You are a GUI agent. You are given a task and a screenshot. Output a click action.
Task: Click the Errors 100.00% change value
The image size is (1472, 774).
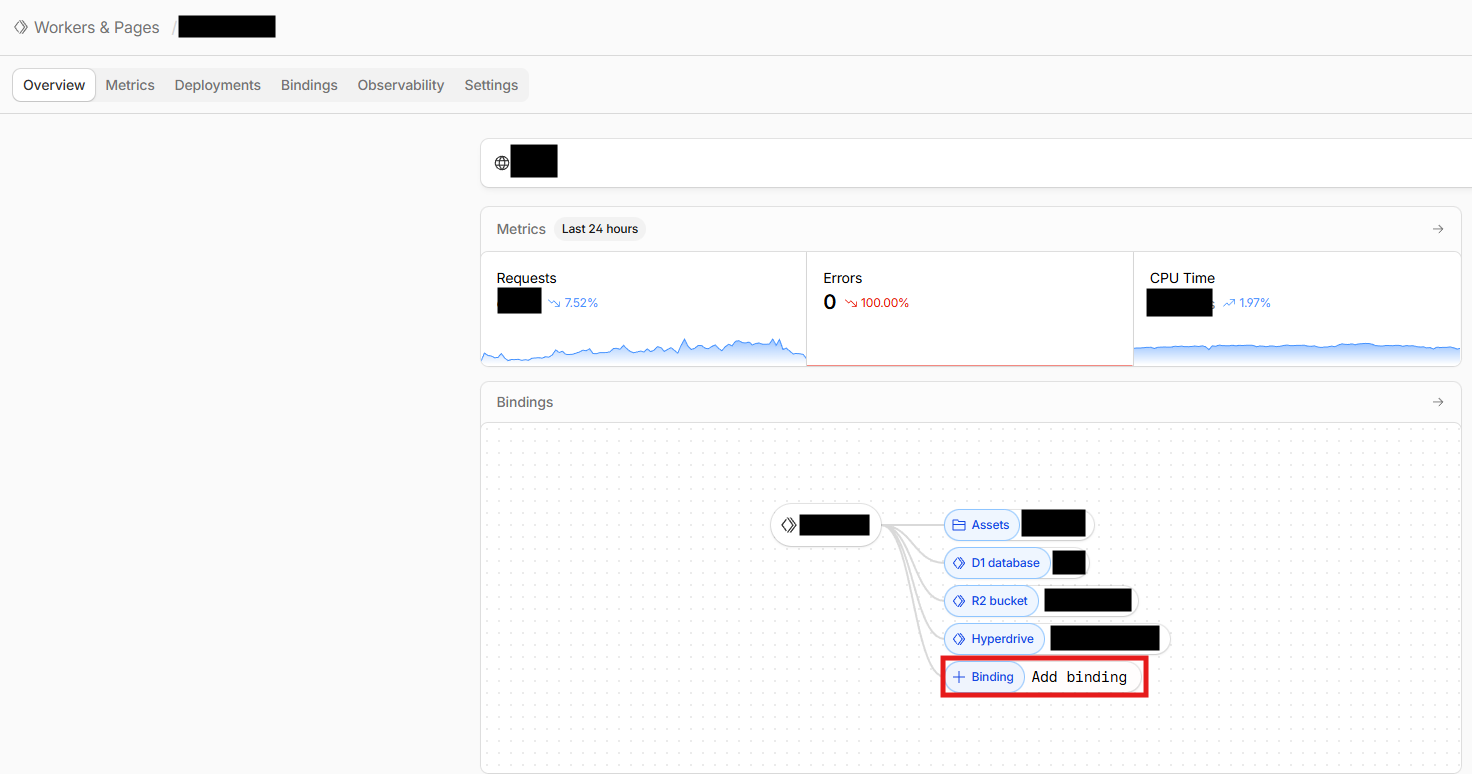tap(885, 303)
